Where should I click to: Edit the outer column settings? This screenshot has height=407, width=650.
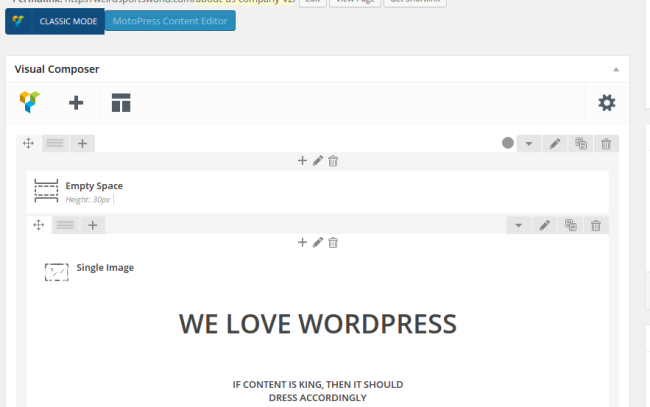click(x=318, y=161)
